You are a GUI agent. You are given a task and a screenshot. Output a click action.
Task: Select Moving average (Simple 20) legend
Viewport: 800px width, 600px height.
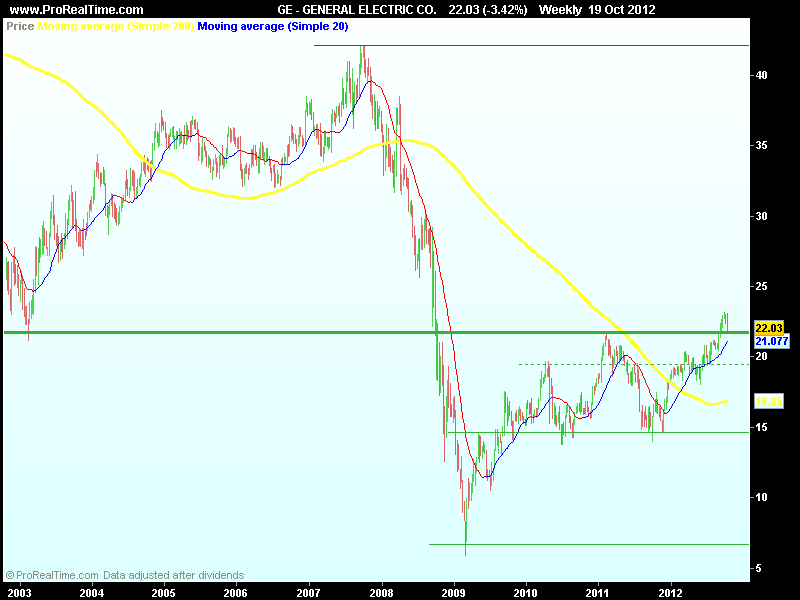(273, 26)
